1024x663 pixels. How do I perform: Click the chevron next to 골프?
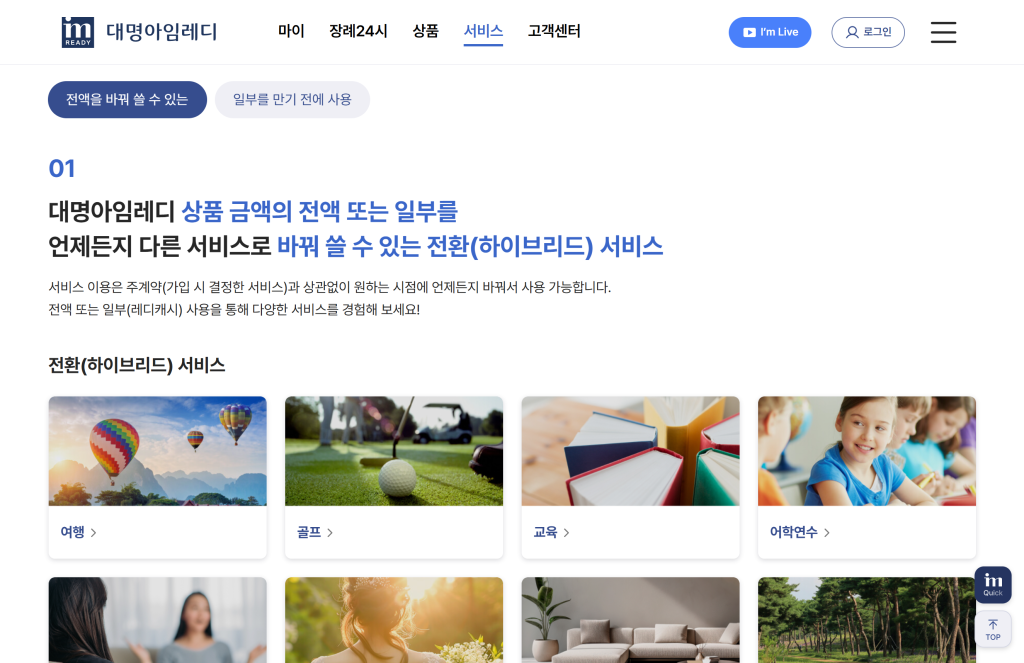point(330,533)
